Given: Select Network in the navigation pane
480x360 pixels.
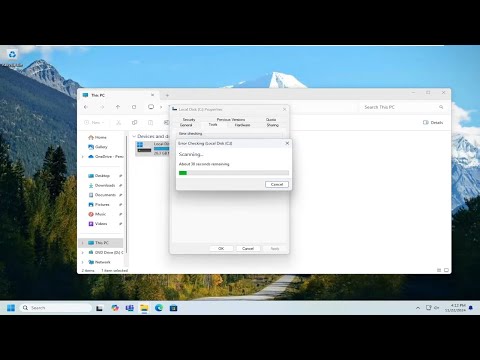Looking at the screenshot, I should (99, 262).
